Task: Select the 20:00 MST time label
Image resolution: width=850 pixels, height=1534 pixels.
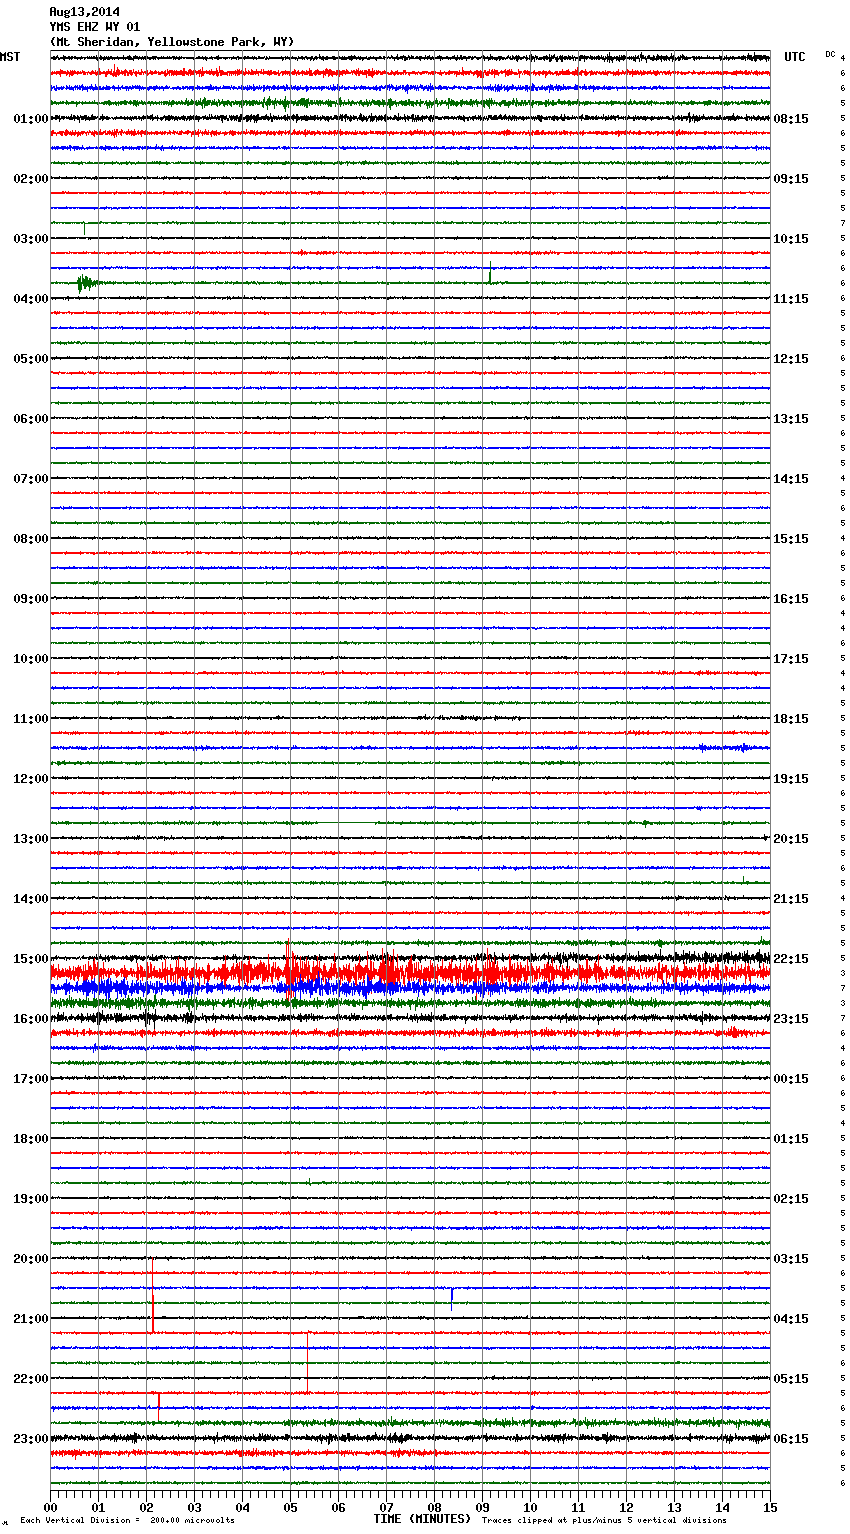Action: click(x=31, y=1259)
